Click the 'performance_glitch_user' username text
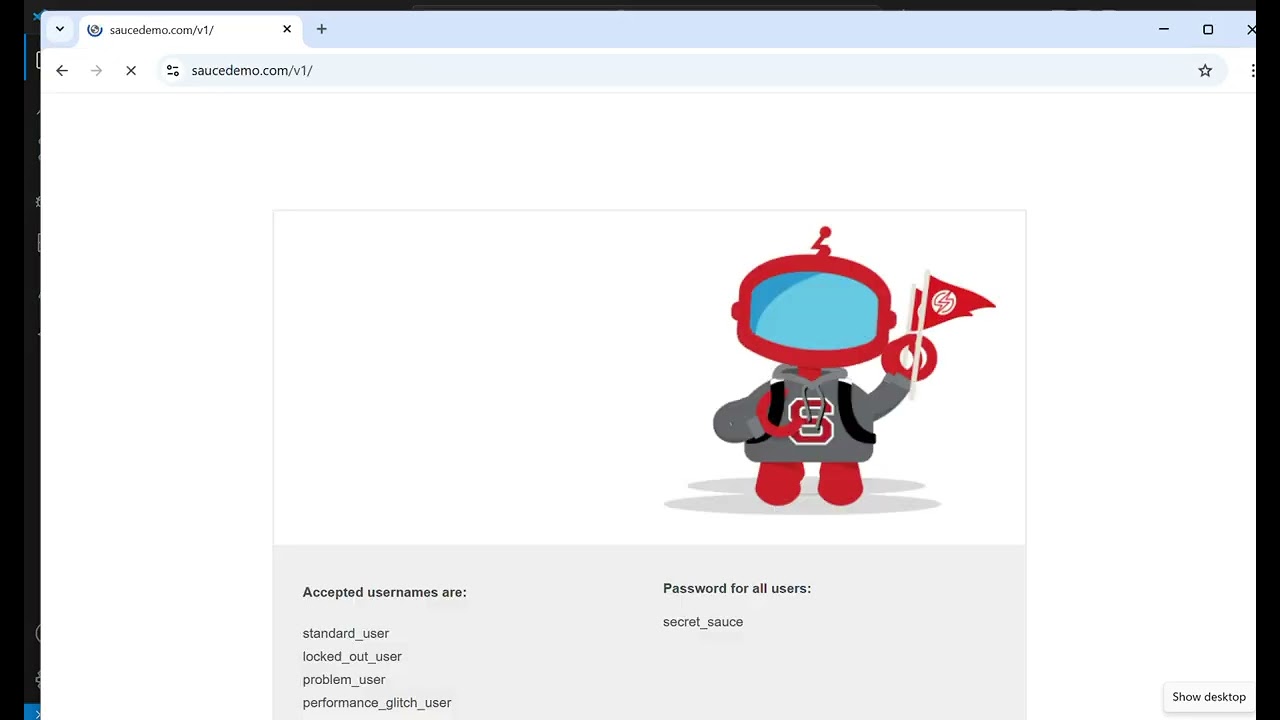Image resolution: width=1280 pixels, height=720 pixels. (x=377, y=702)
